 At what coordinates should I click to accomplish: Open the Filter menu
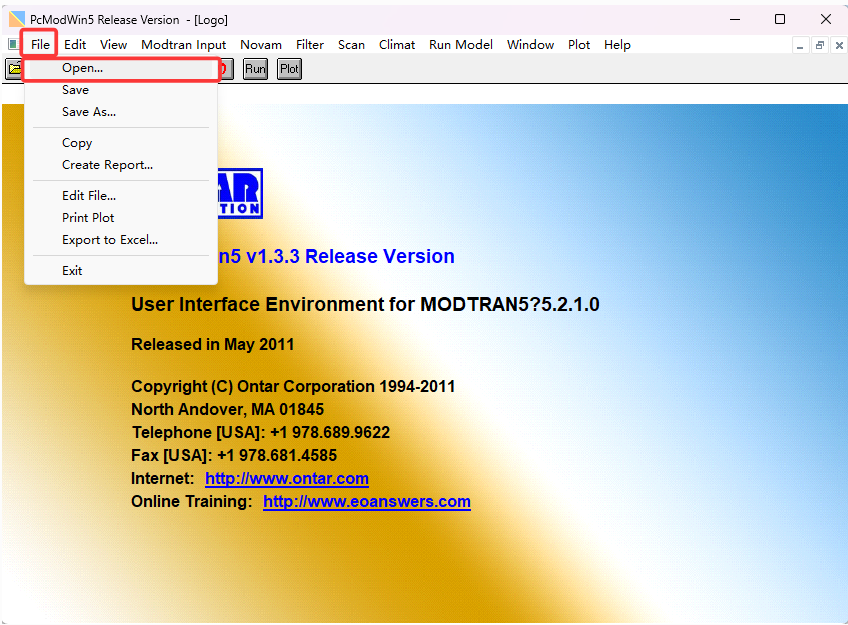309,45
